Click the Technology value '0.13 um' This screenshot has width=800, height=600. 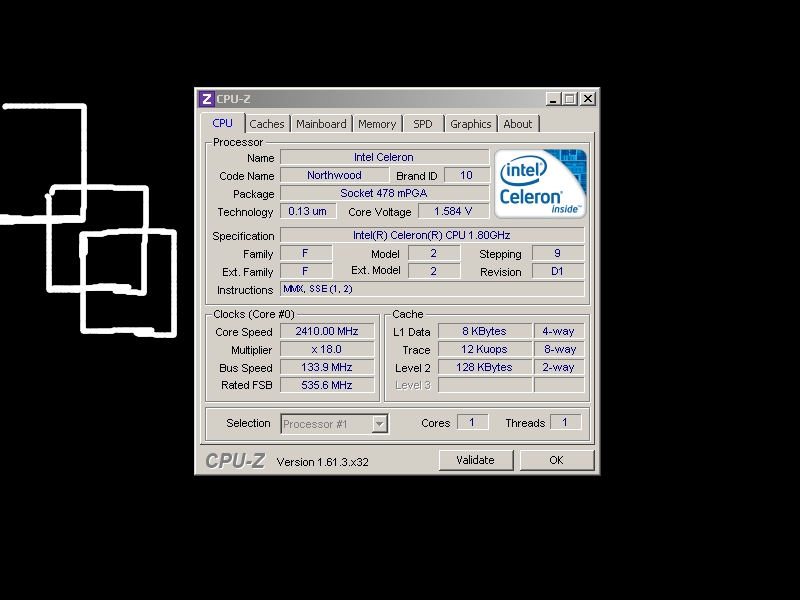308,211
